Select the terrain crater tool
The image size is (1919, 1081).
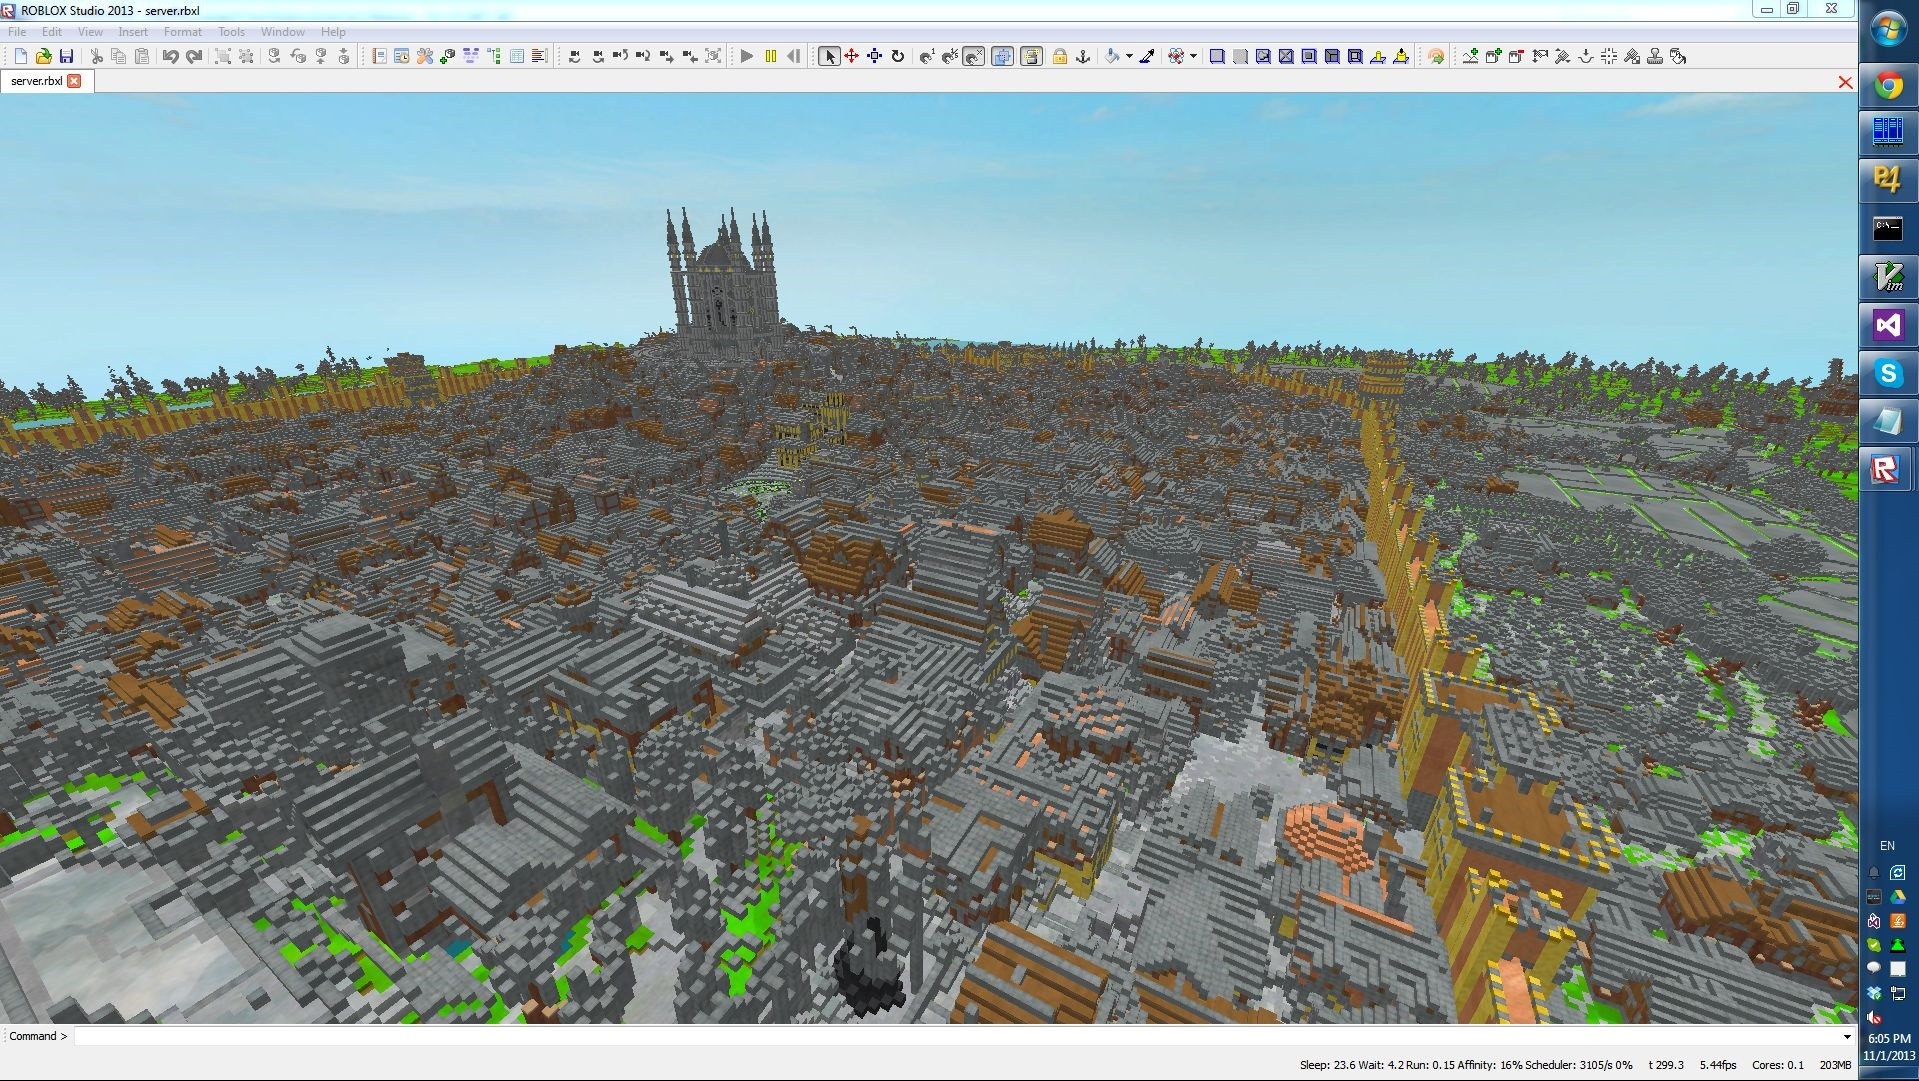(x=1585, y=57)
